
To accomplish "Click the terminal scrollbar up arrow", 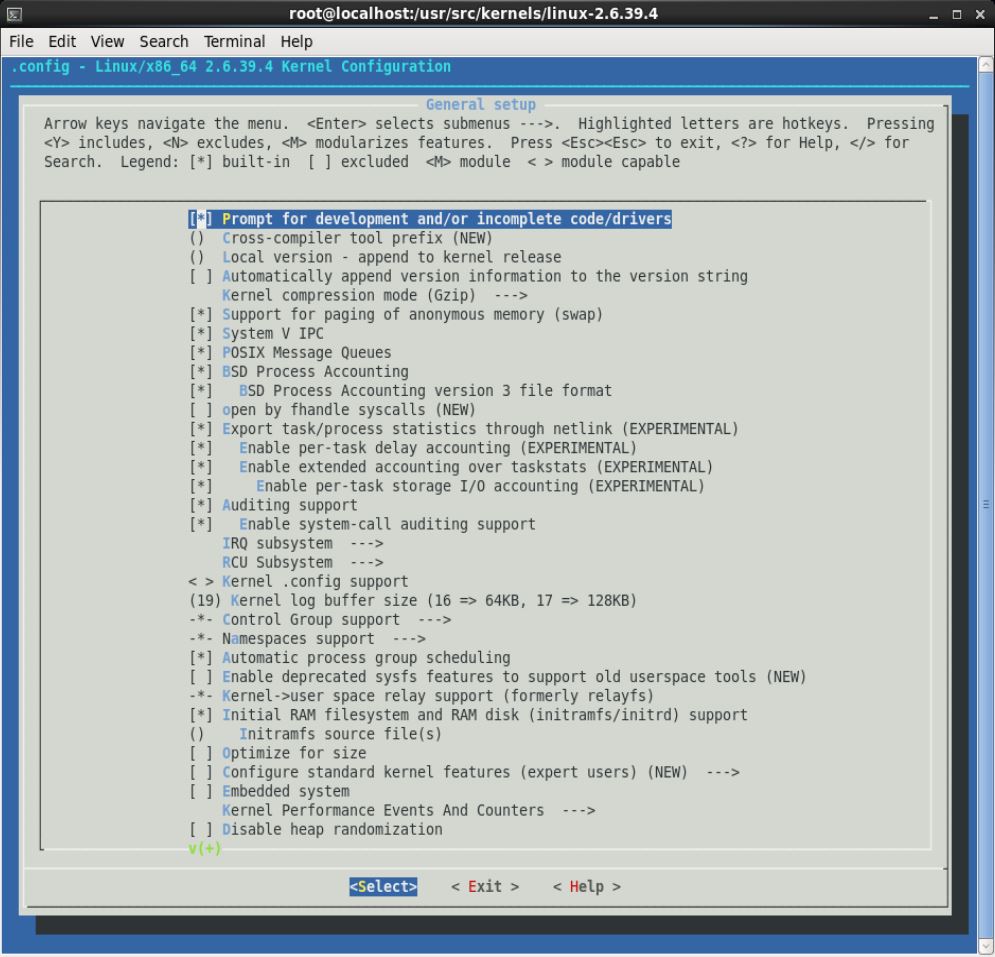I will point(985,64).
